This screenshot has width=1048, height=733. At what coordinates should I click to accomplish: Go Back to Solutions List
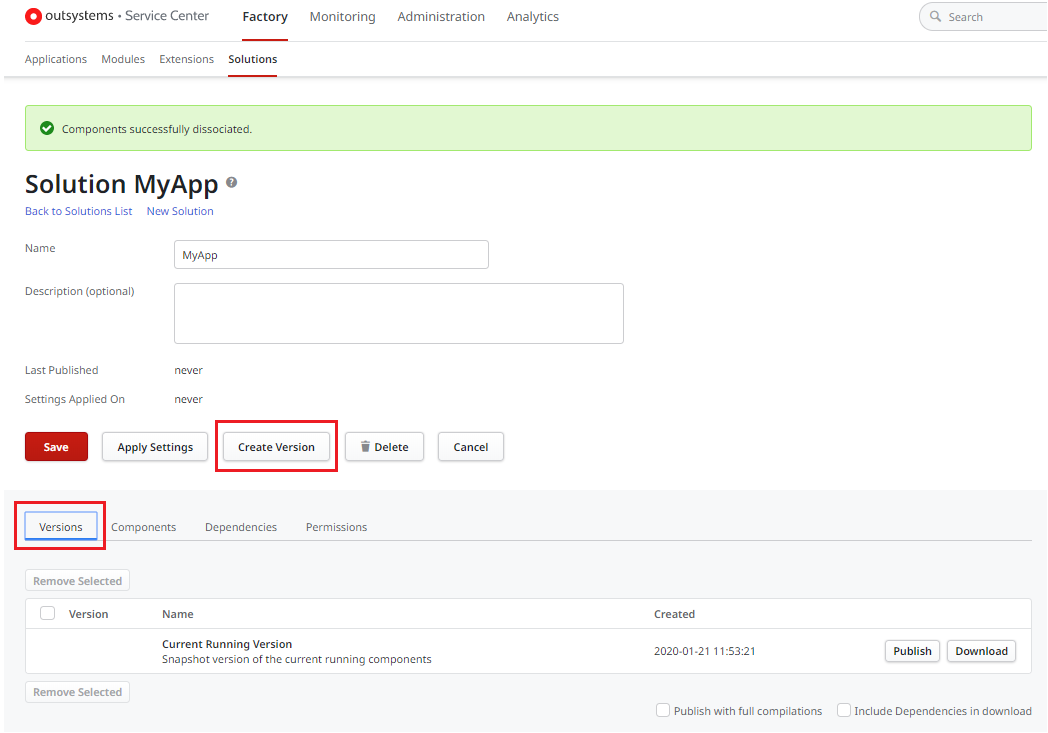pos(78,211)
